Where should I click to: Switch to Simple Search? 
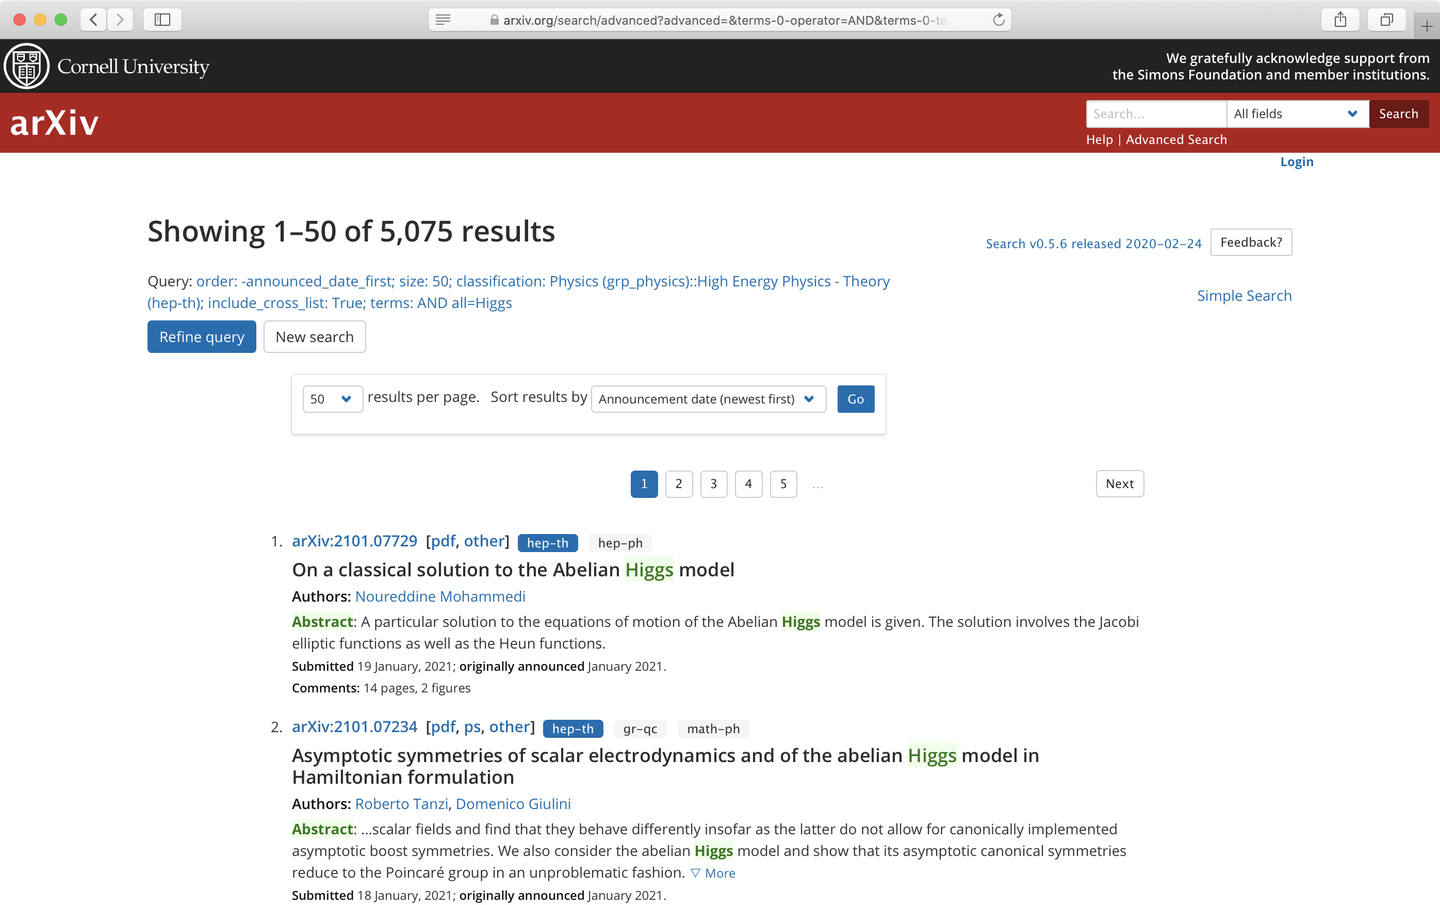1244,296
